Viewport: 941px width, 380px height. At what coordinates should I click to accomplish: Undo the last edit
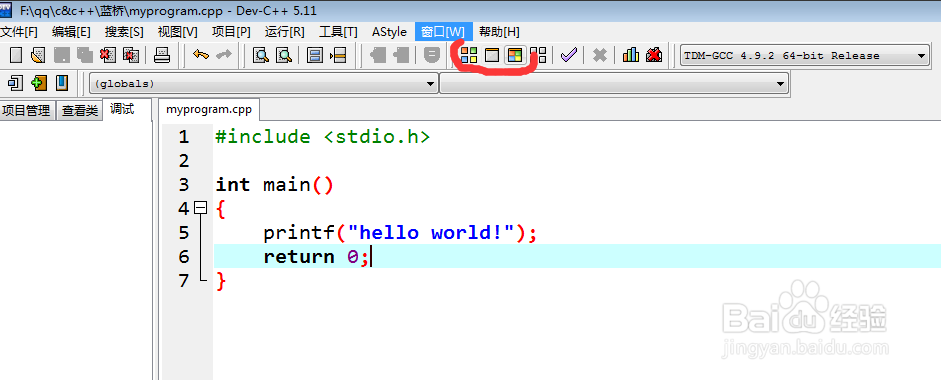point(201,55)
